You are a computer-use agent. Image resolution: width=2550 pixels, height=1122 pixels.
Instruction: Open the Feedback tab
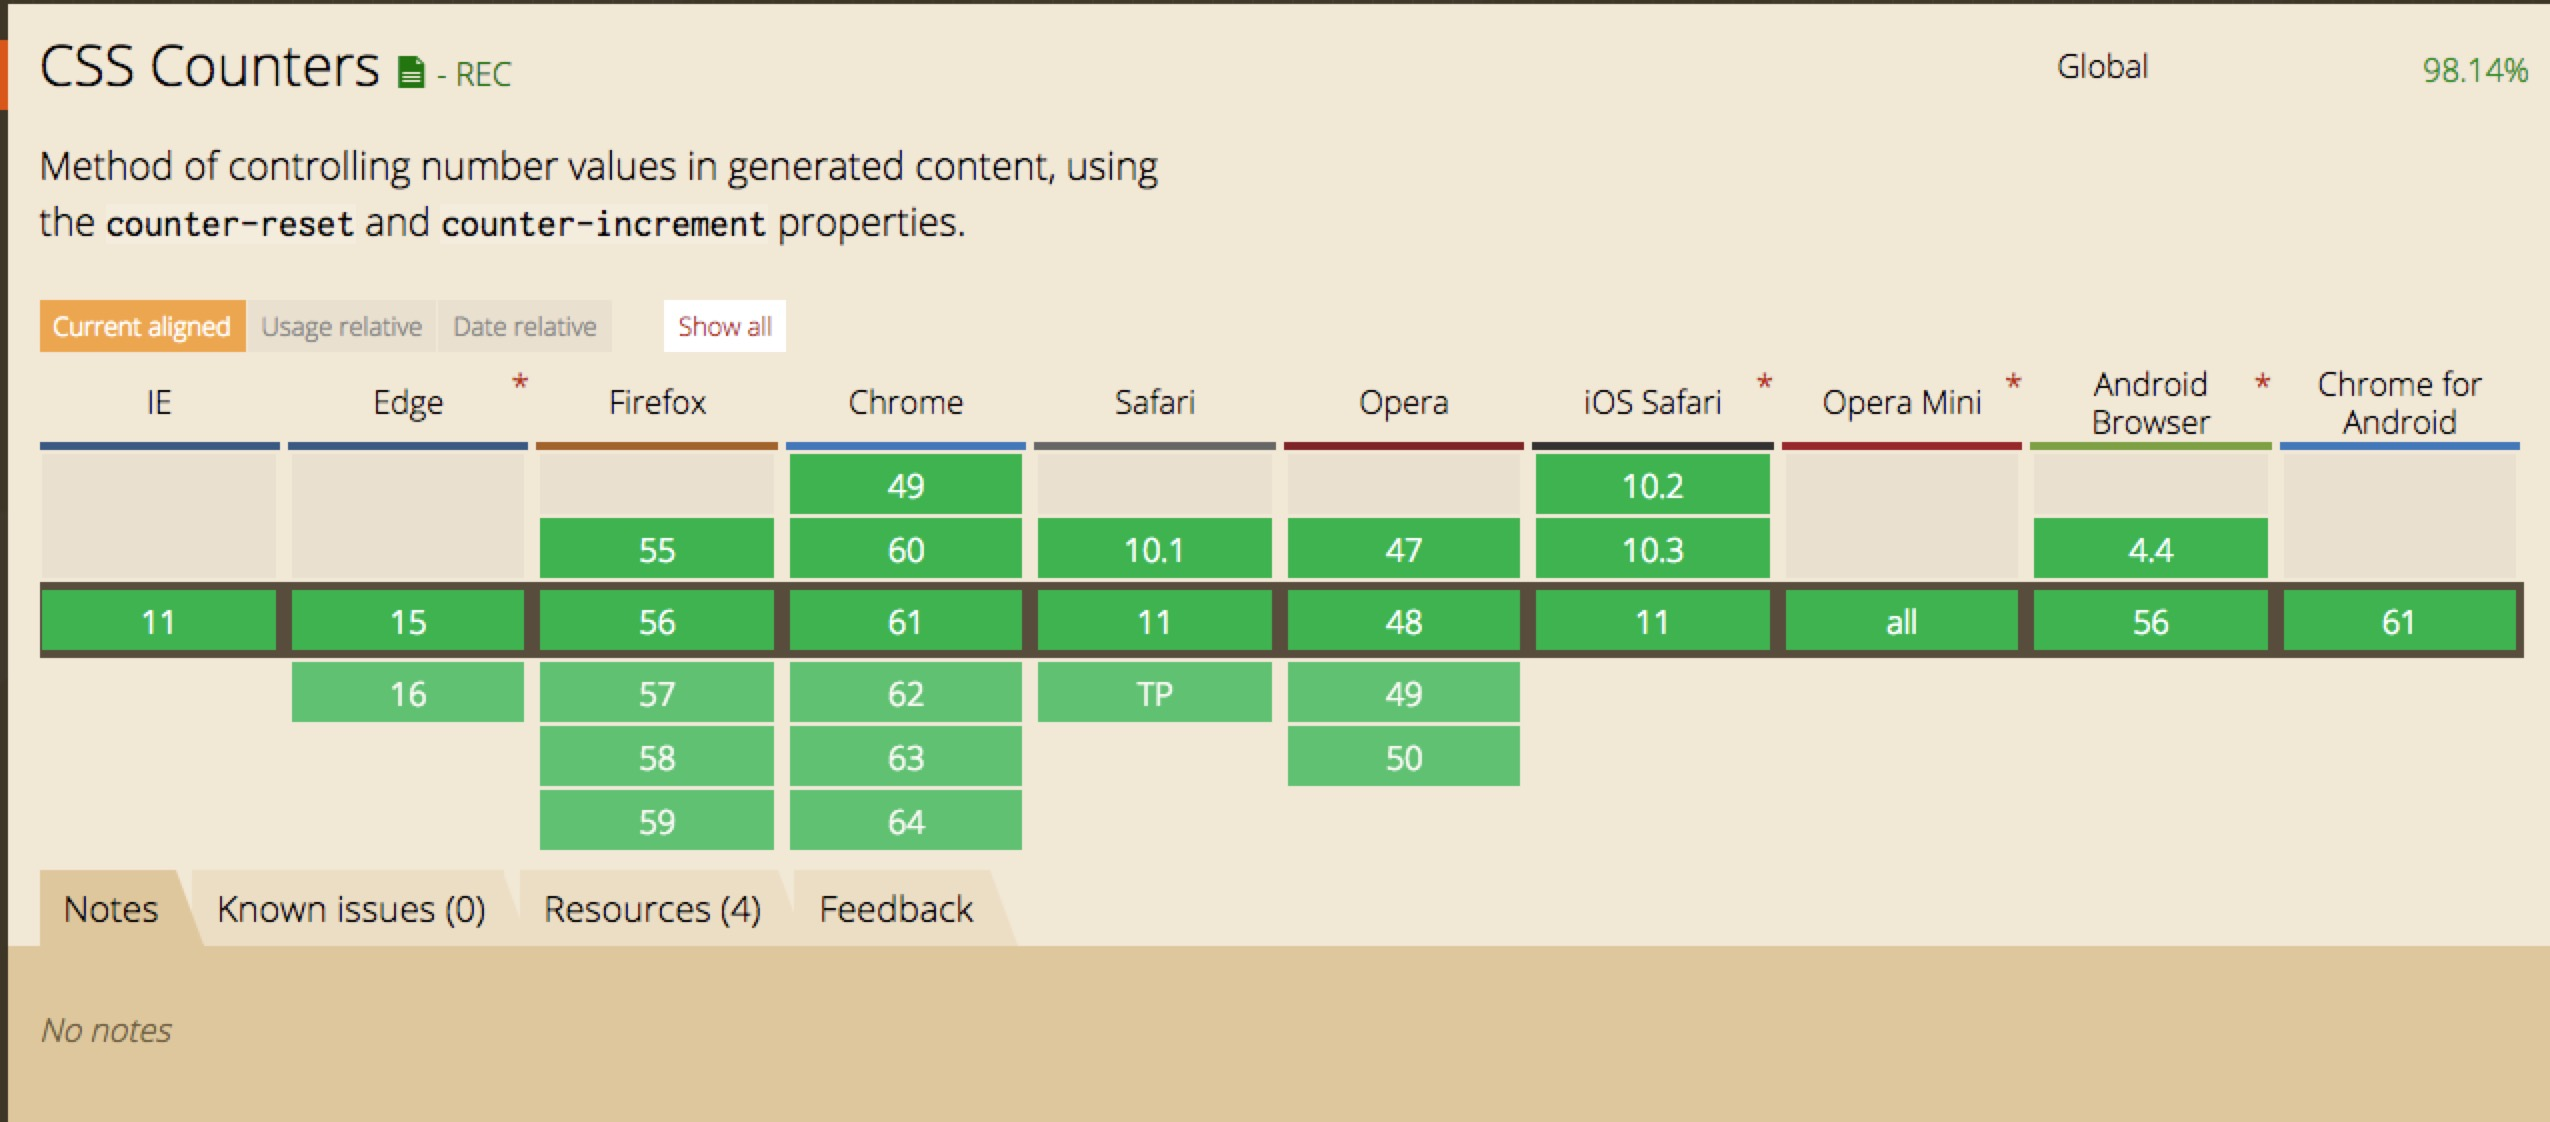click(896, 909)
